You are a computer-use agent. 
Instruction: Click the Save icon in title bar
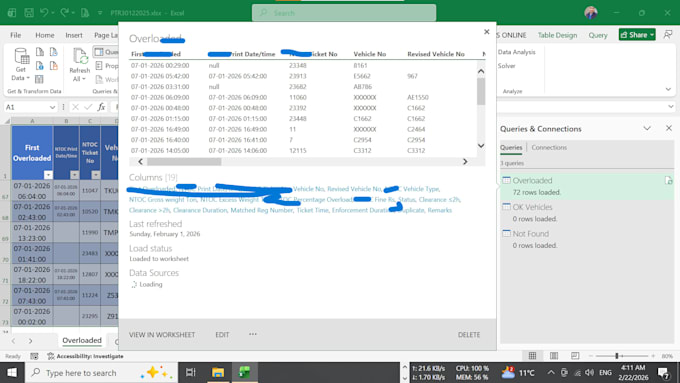29,13
